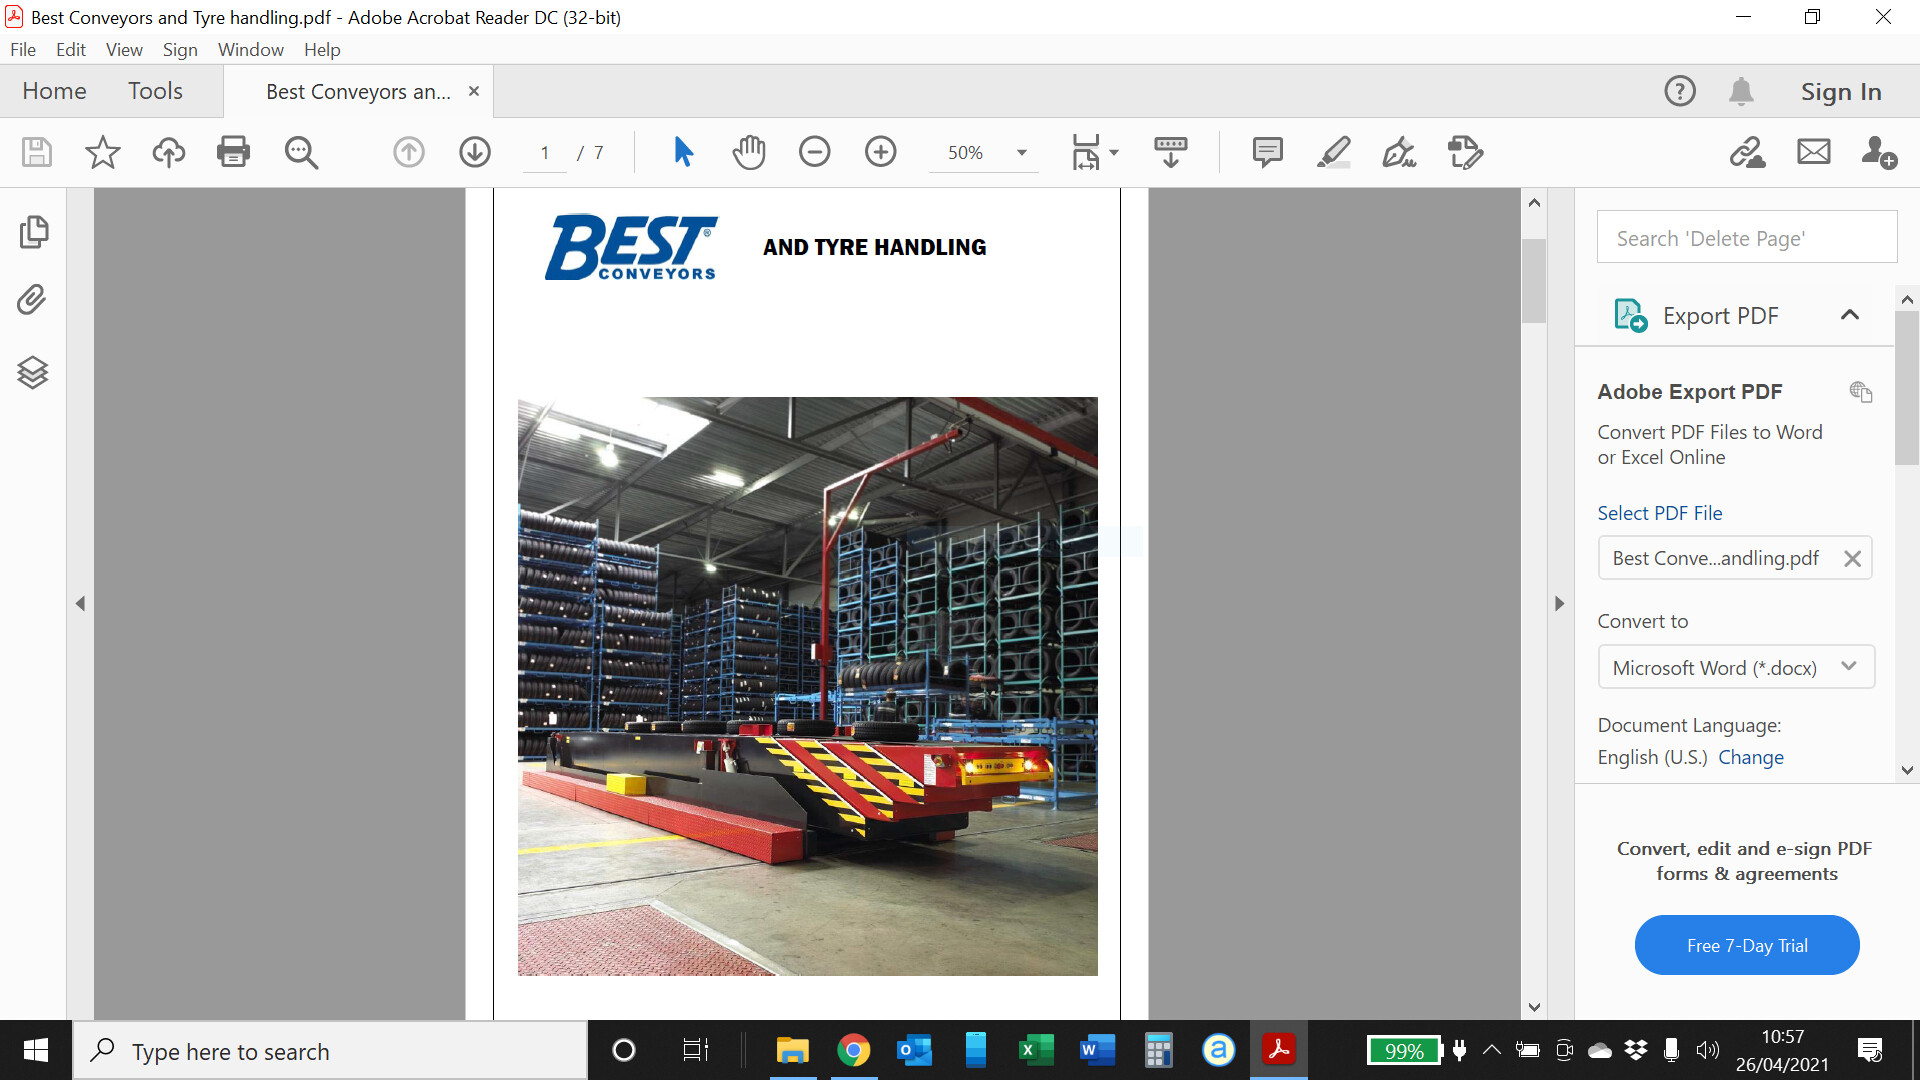
Task: Open the Layers side panel
Action: tap(32, 372)
